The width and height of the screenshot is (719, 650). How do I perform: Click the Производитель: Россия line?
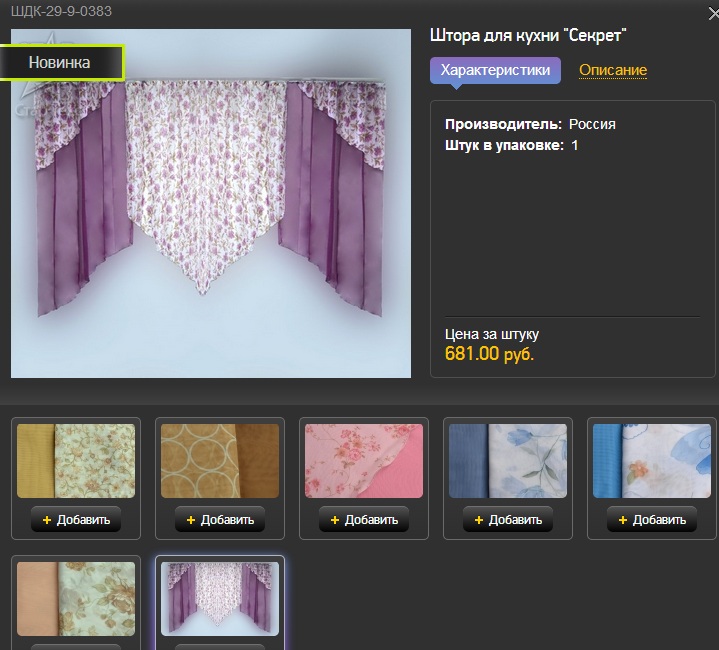click(530, 124)
